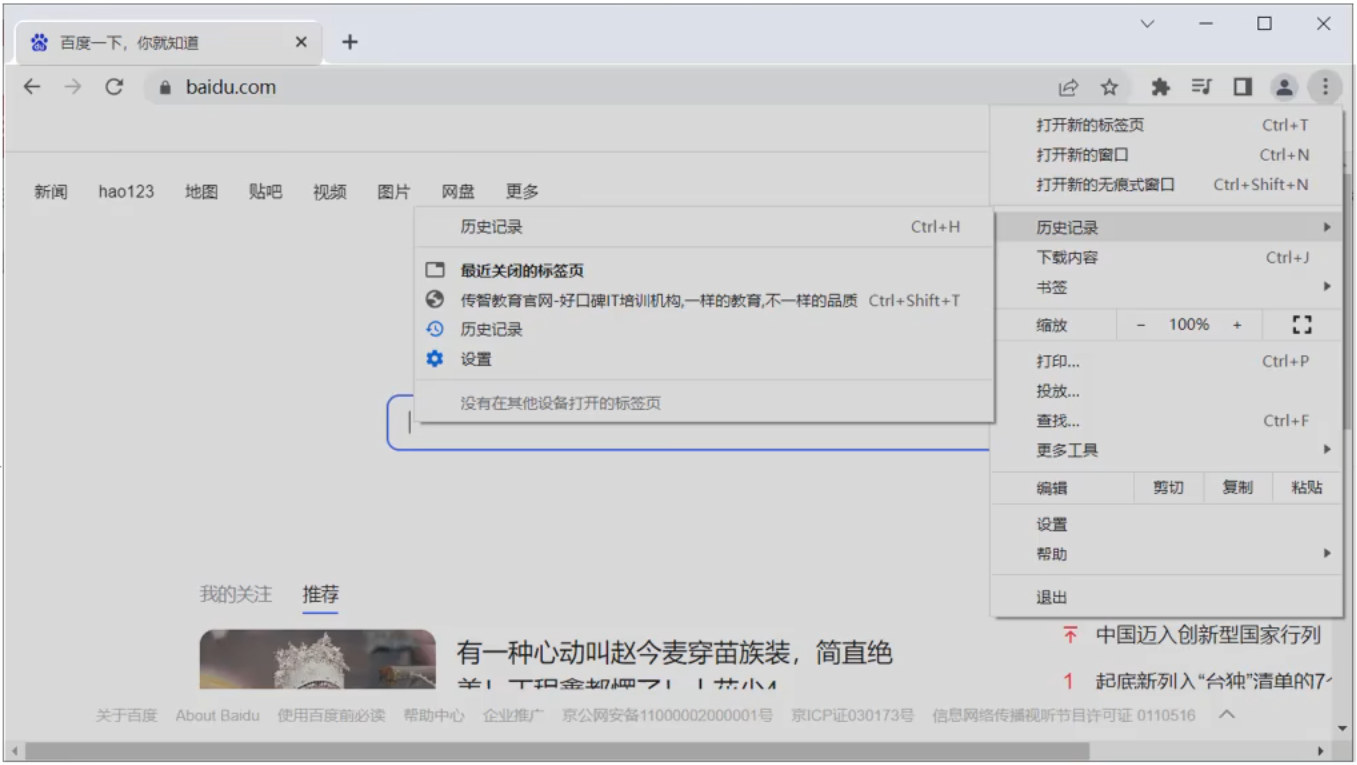Open 下载内容 from the menu
The image size is (1357, 765).
(1166, 258)
